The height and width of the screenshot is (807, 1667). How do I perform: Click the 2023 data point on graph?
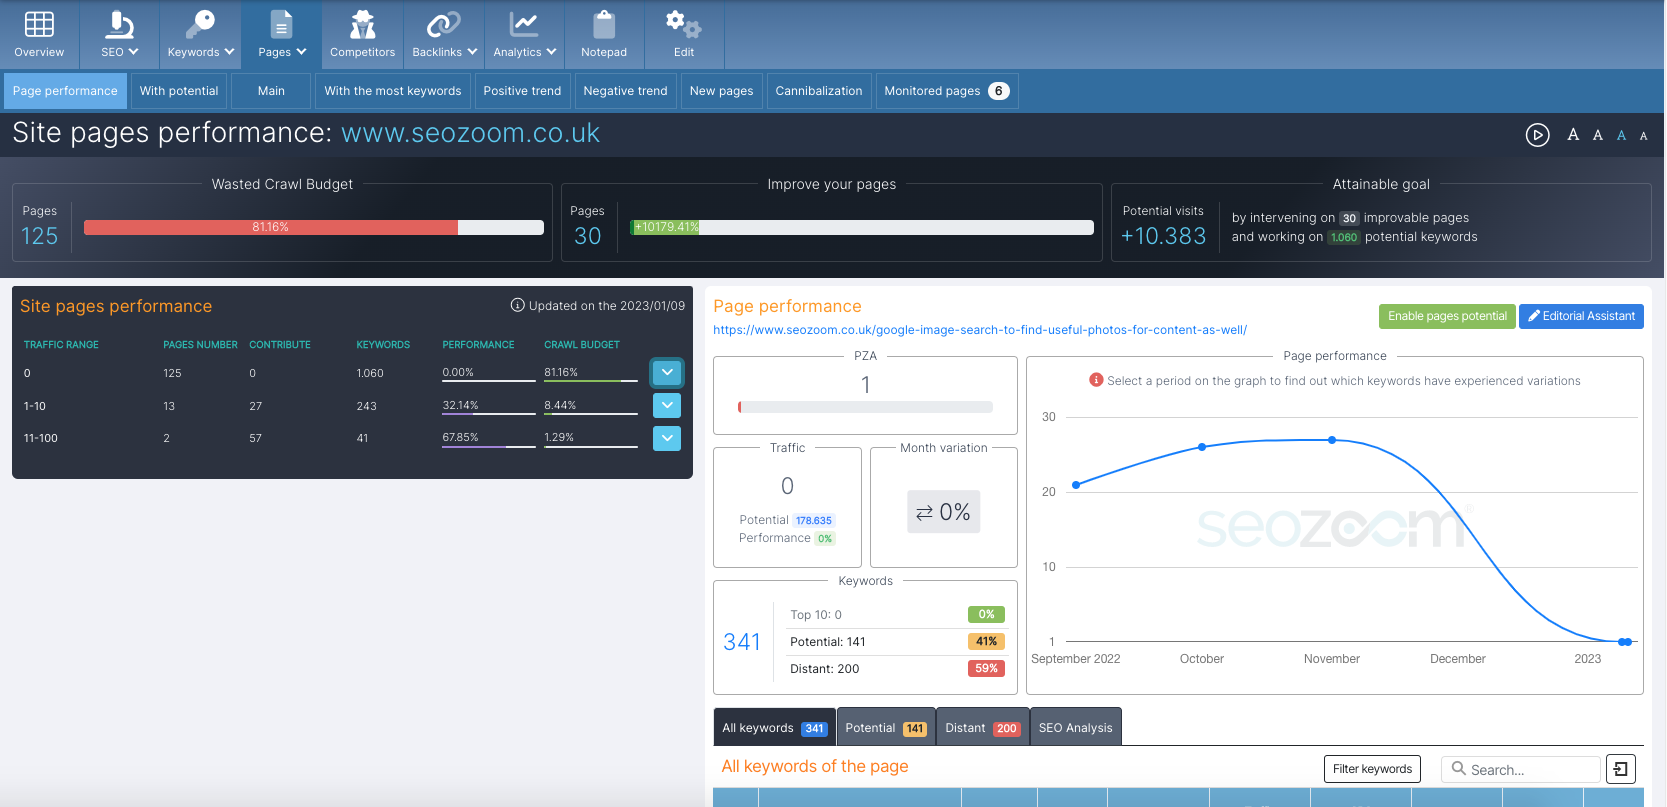coord(1625,642)
